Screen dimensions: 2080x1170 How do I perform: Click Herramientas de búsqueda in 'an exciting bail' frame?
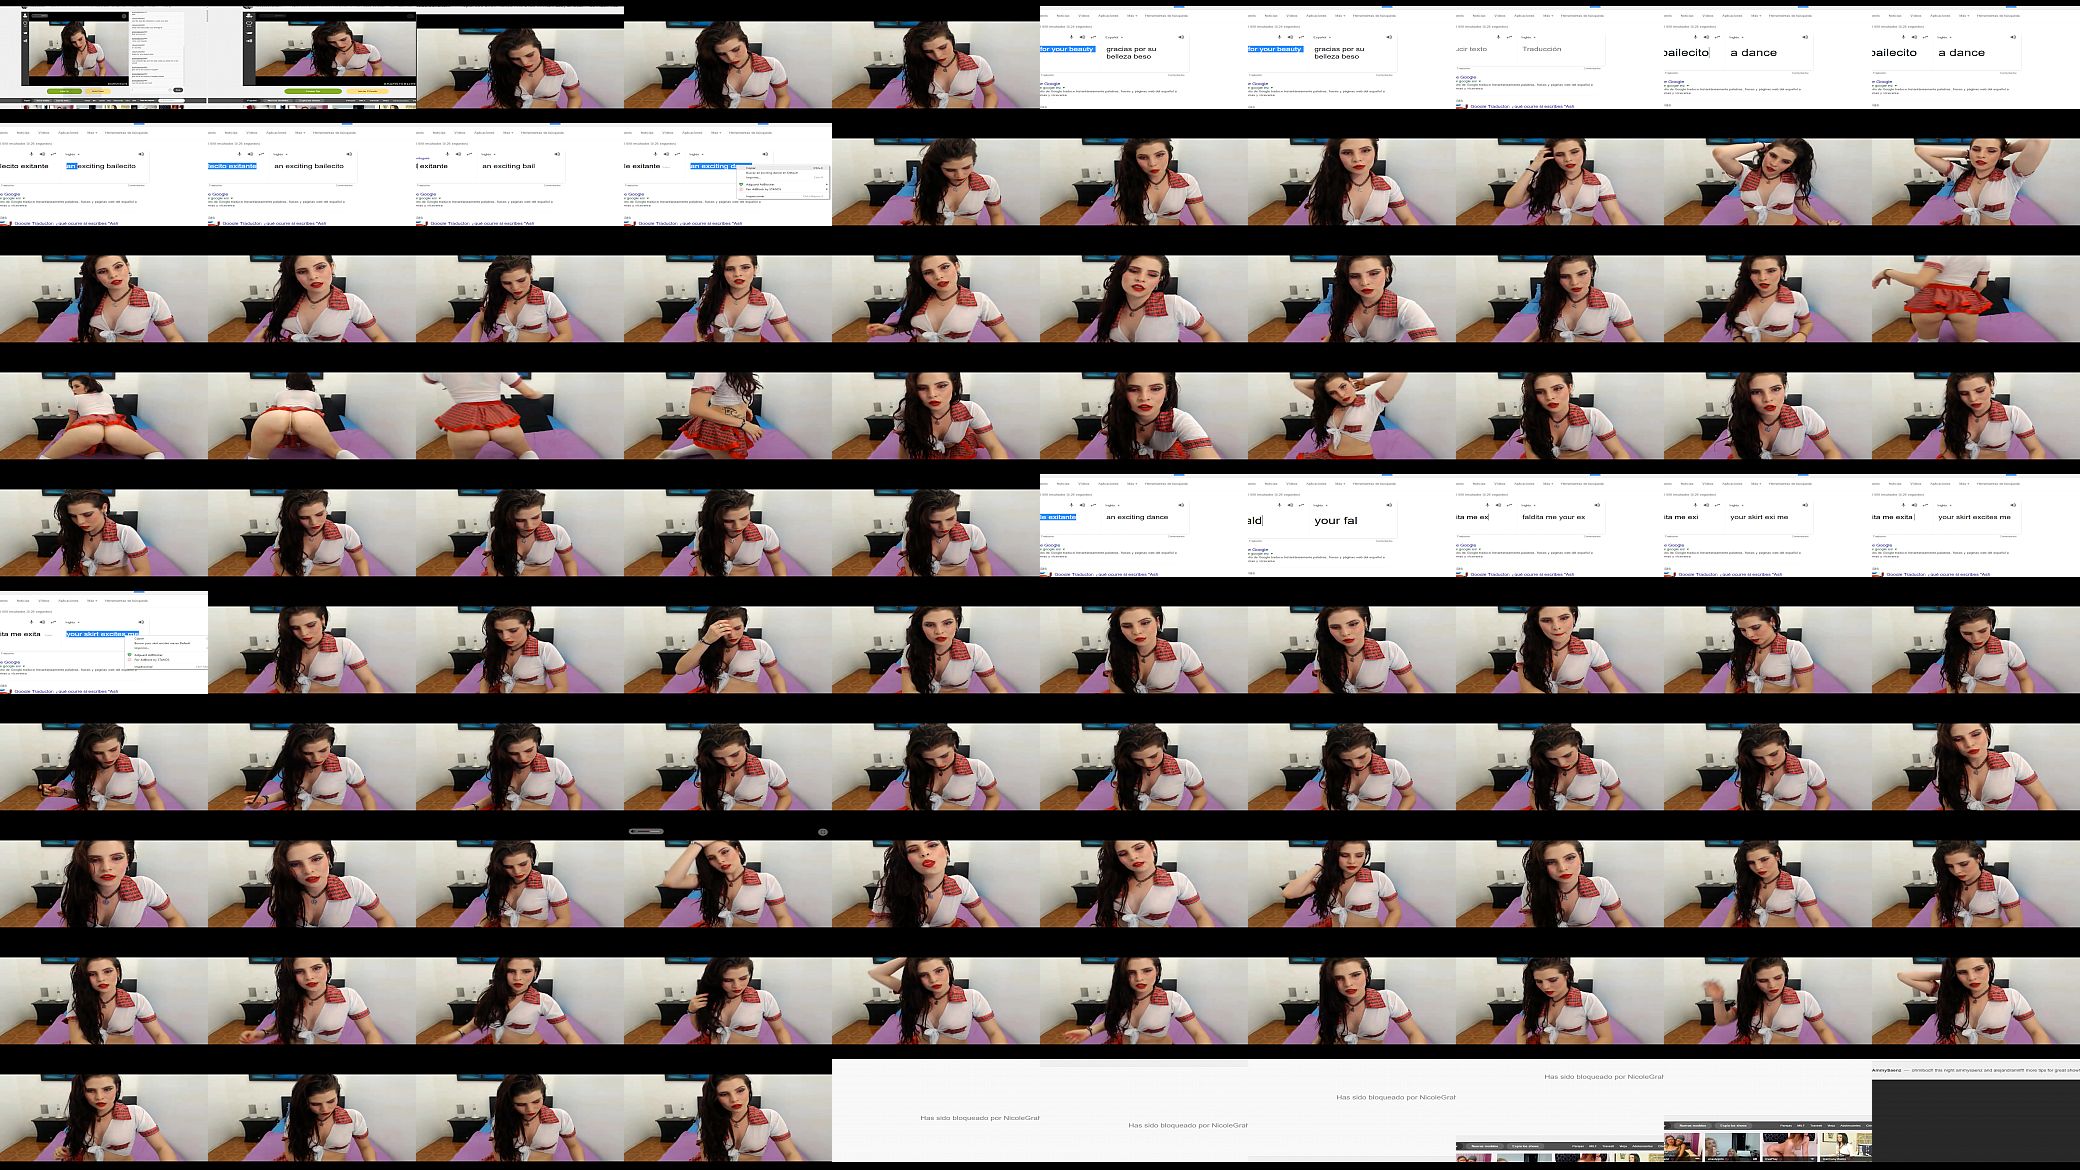541,132
